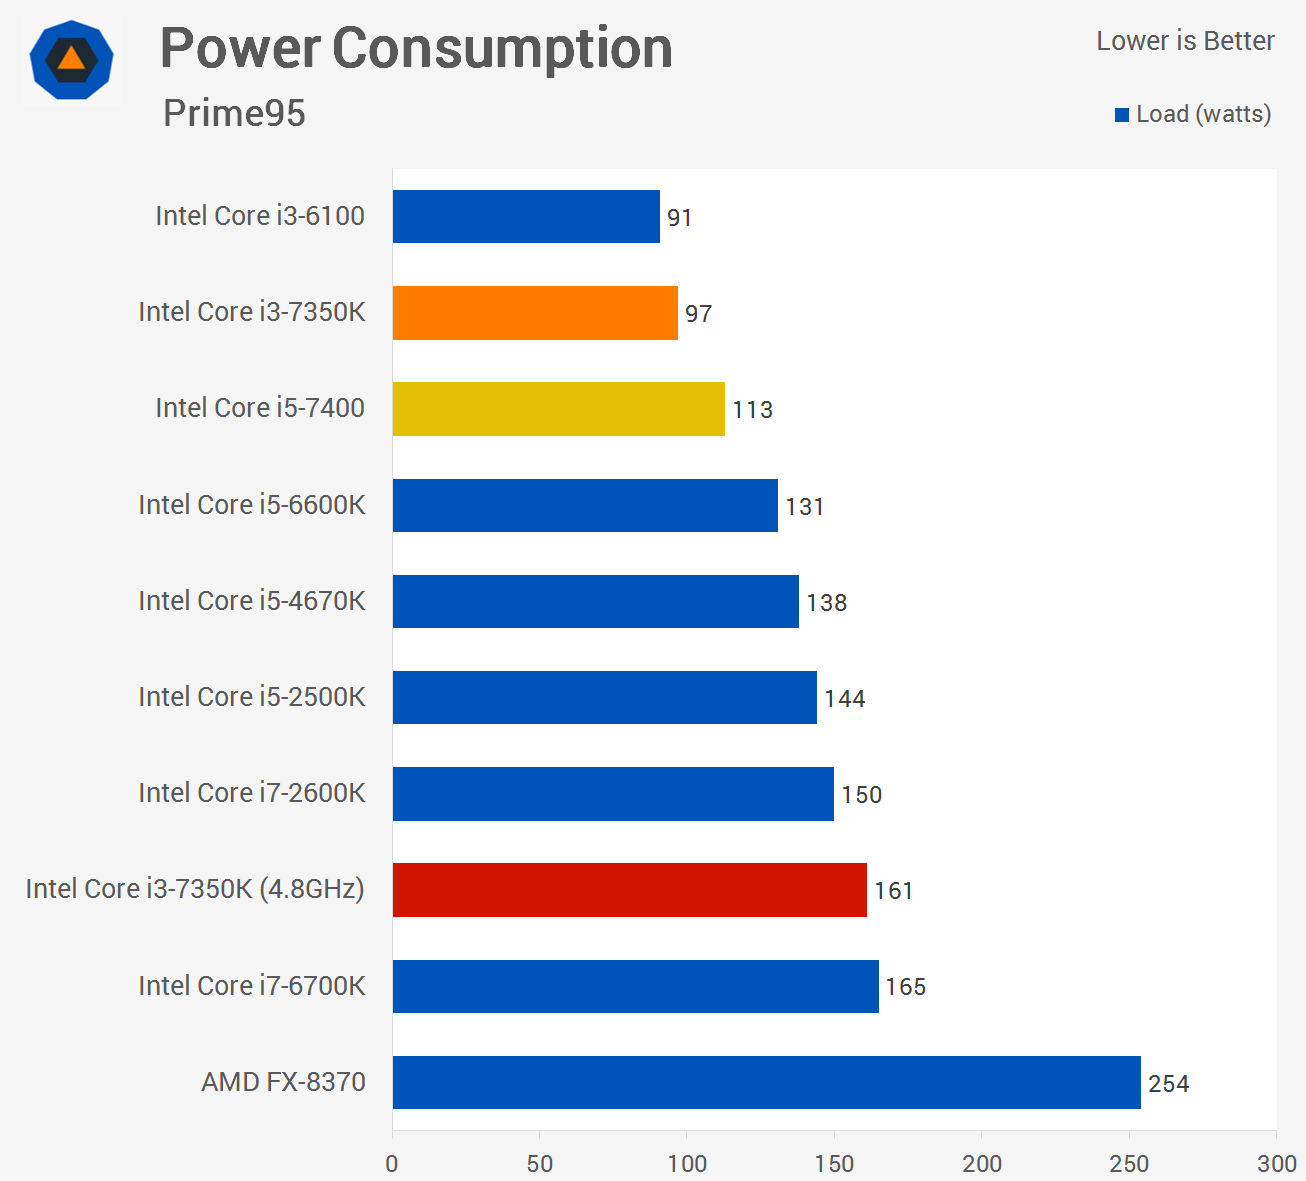Select the i7-2600K bar
This screenshot has width=1306, height=1181.
[x=613, y=794]
